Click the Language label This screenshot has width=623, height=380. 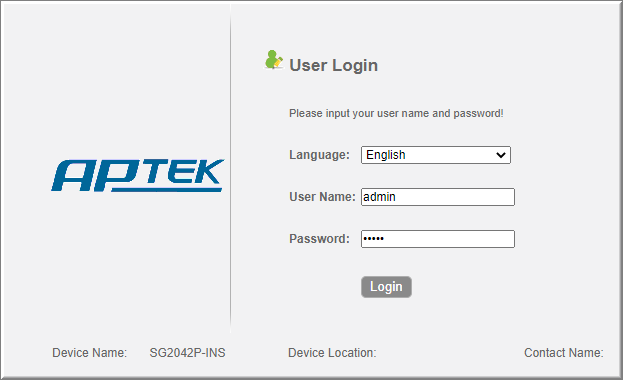point(319,155)
